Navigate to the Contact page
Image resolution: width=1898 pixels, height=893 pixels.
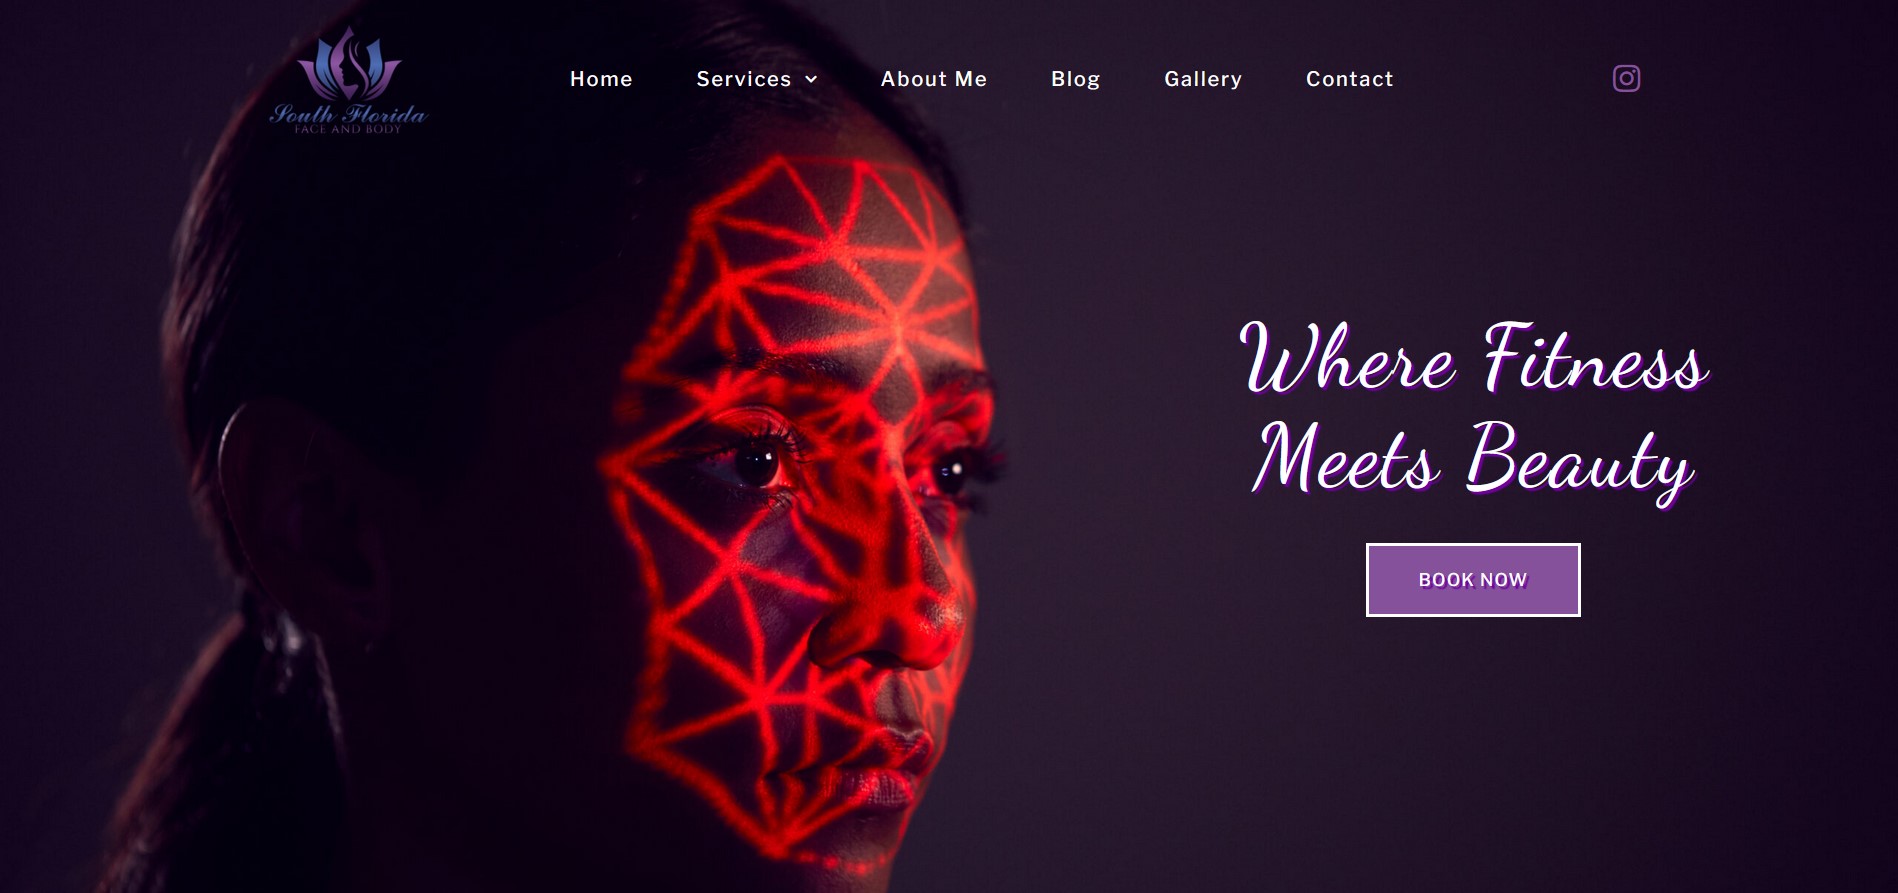(1350, 79)
